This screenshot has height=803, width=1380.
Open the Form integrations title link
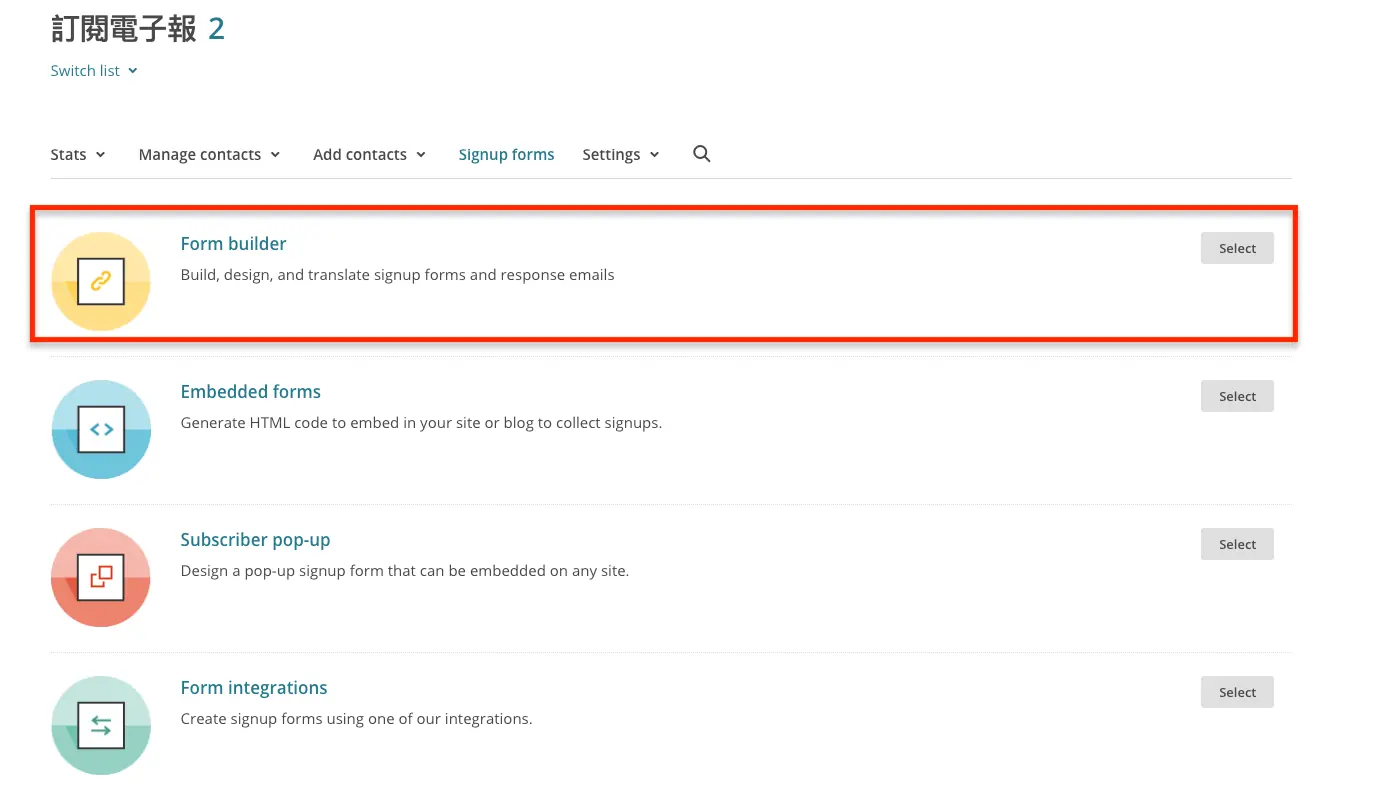pyautogui.click(x=254, y=688)
